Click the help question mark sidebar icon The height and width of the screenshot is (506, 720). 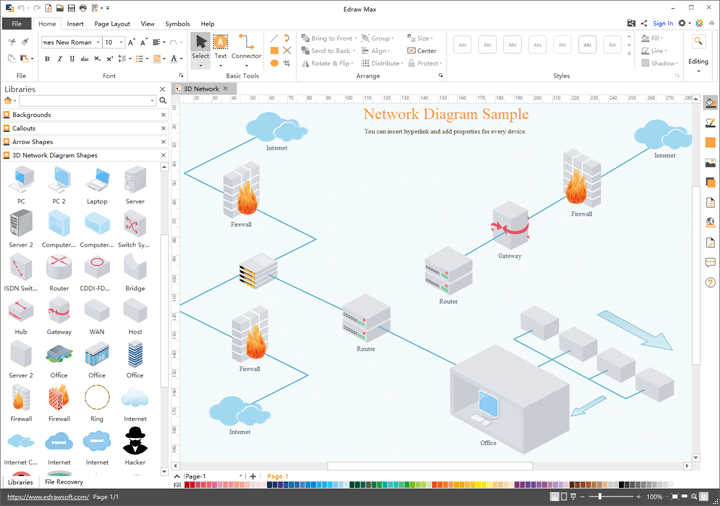click(710, 282)
